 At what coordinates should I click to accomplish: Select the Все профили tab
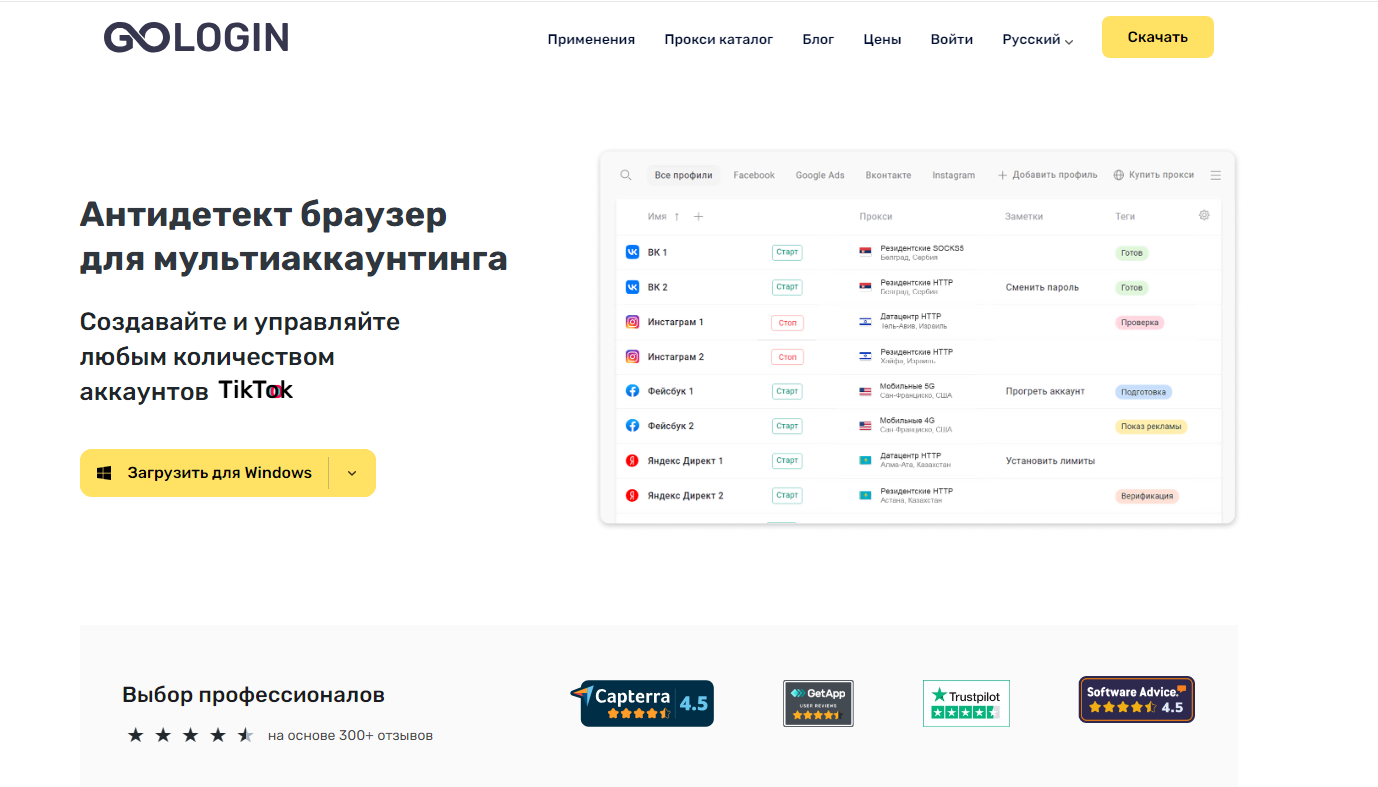click(684, 175)
